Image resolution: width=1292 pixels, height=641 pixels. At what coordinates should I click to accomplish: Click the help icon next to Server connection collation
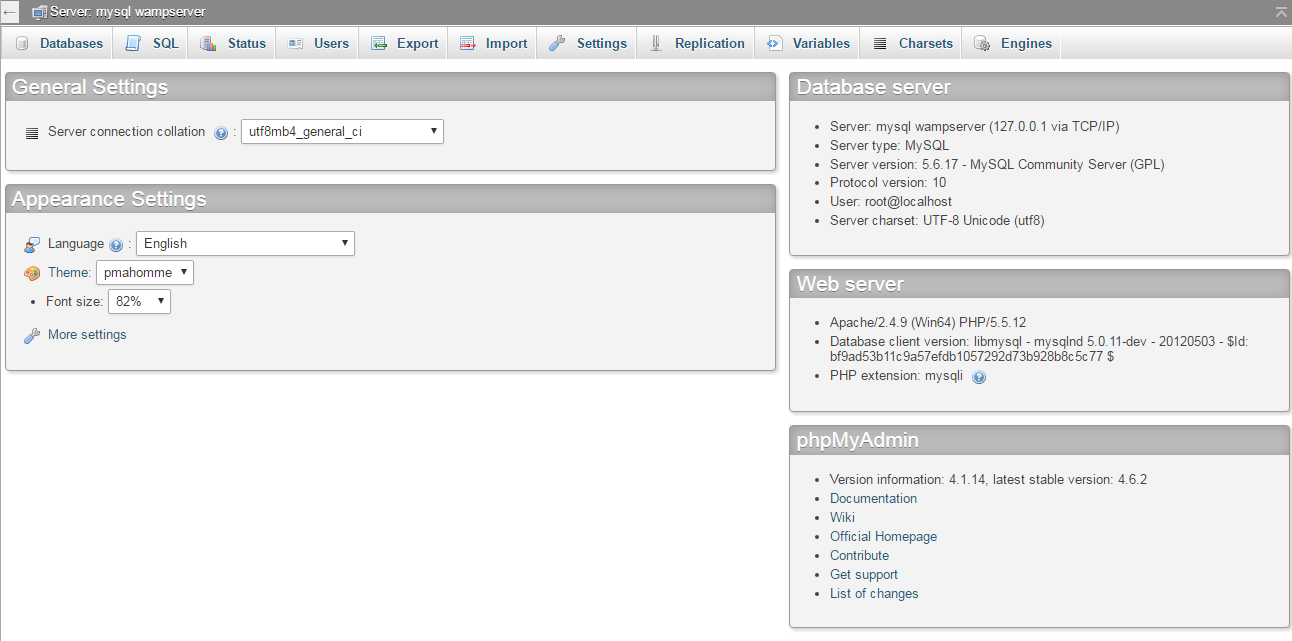pos(221,132)
